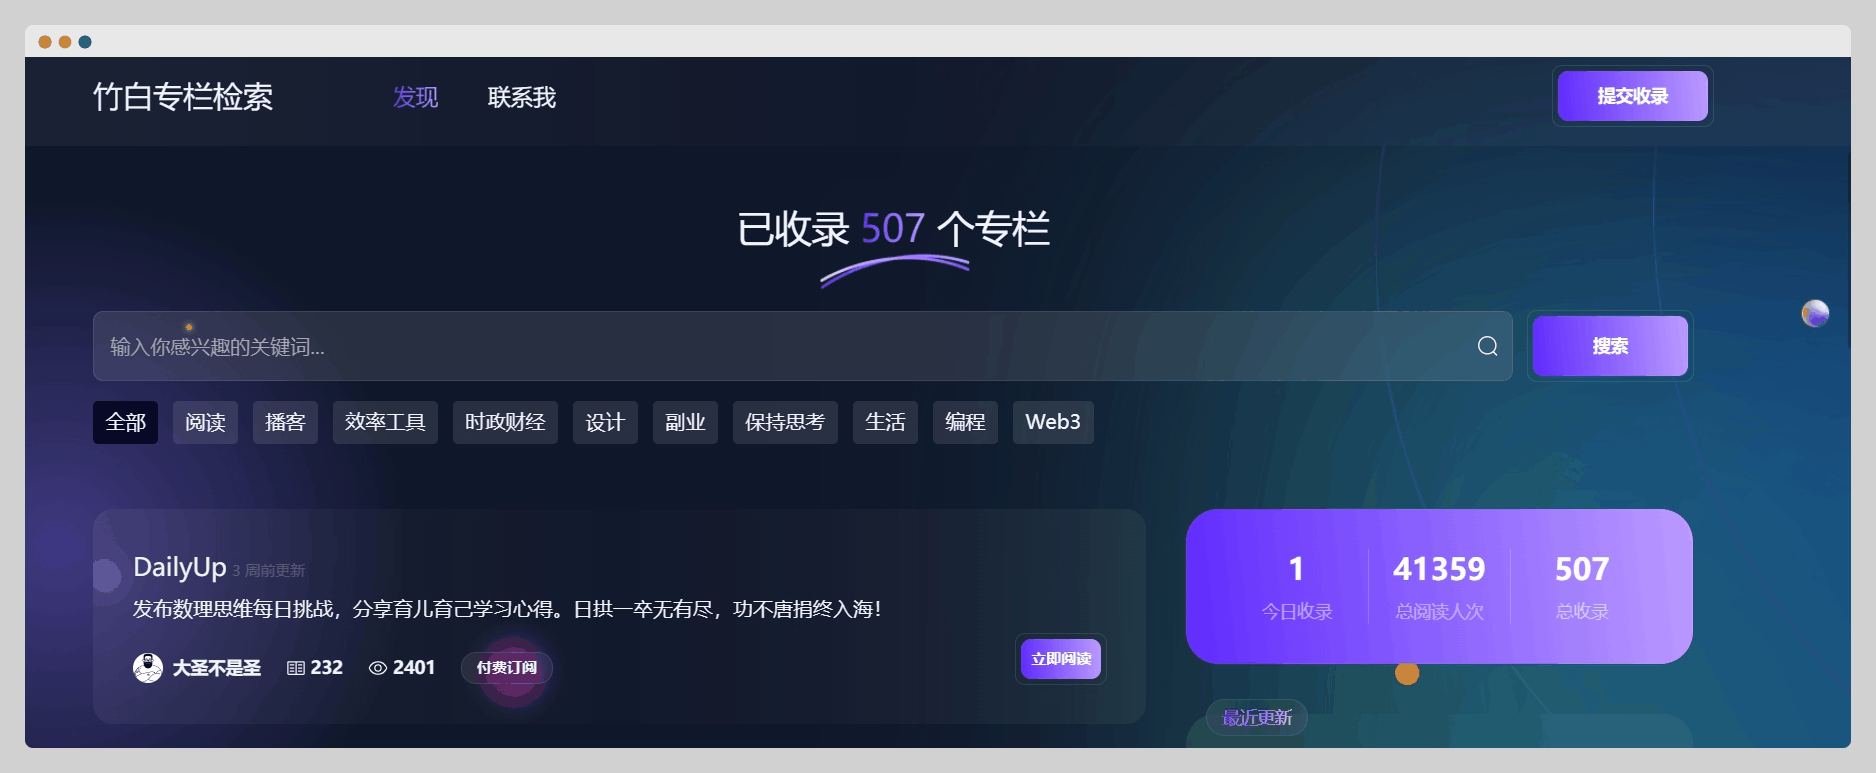
Task: Click the eye views icon beside 2401
Action: tap(378, 668)
